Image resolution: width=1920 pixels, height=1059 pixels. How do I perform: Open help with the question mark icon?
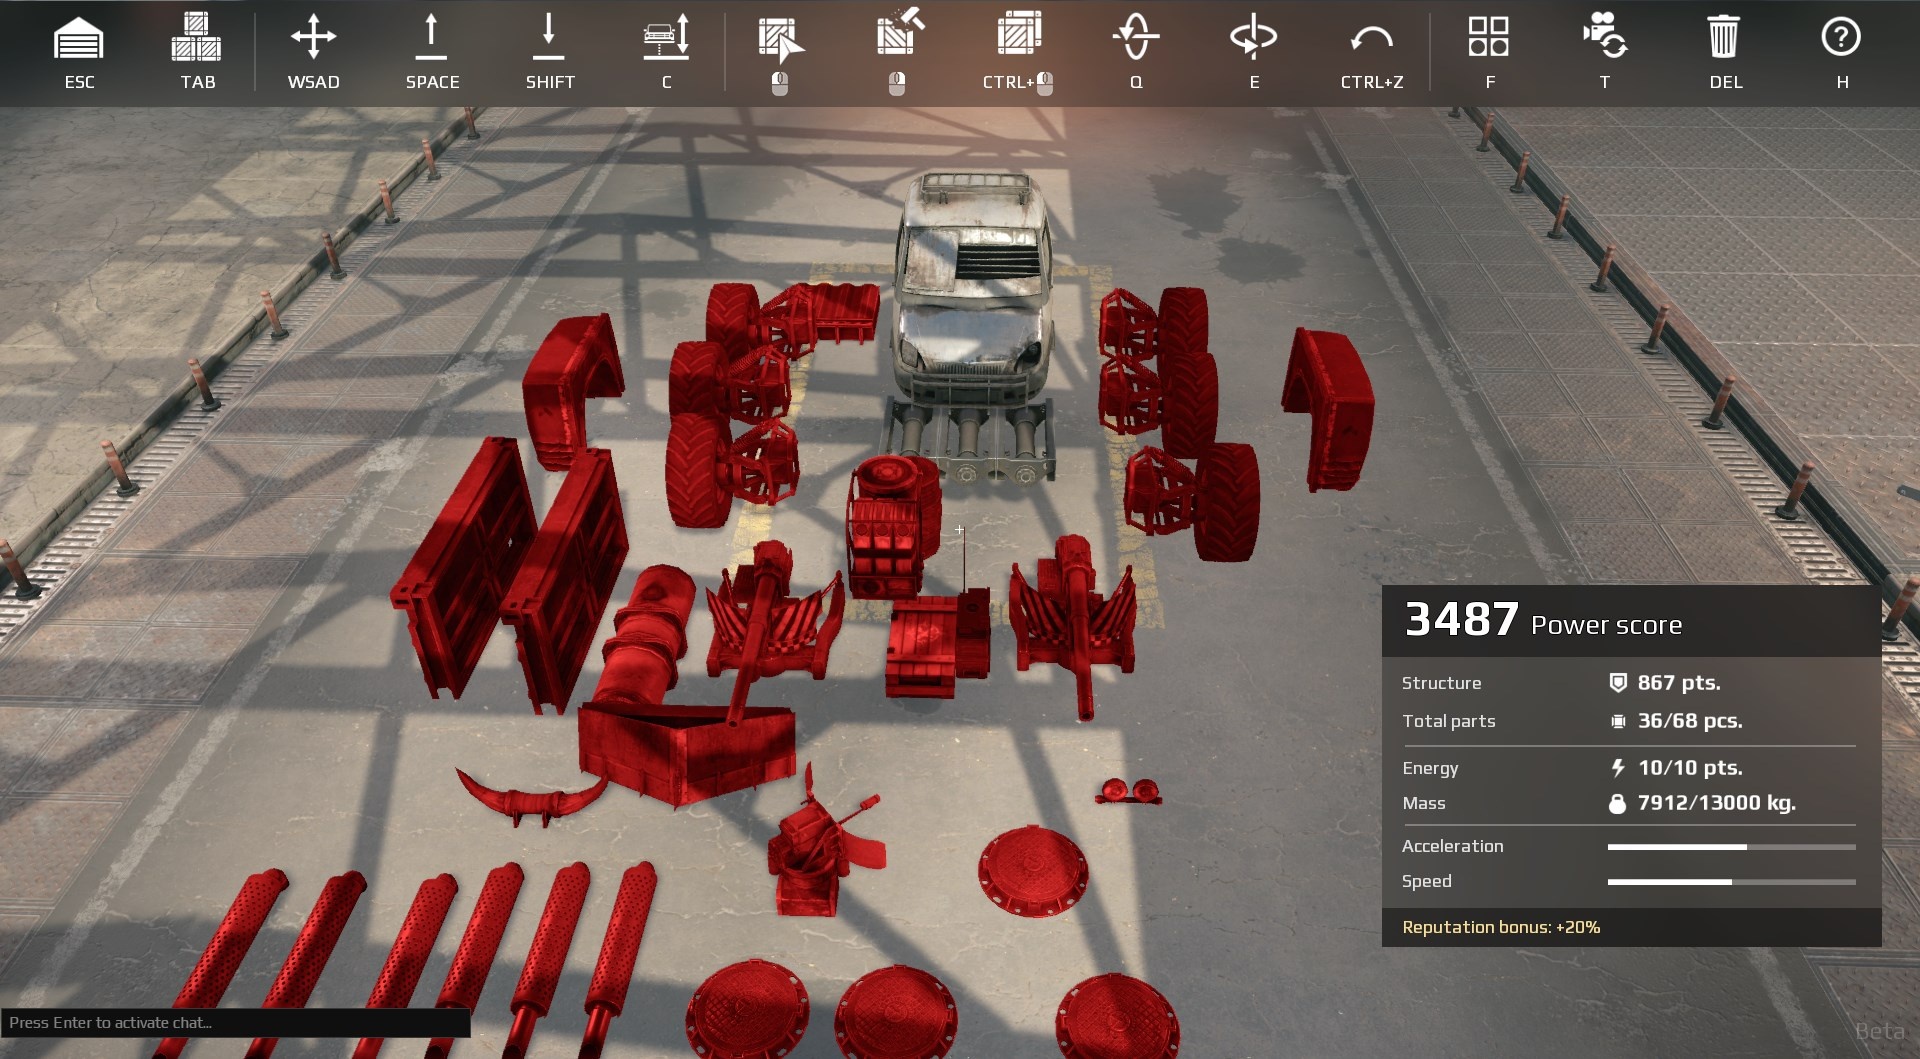(x=1841, y=38)
